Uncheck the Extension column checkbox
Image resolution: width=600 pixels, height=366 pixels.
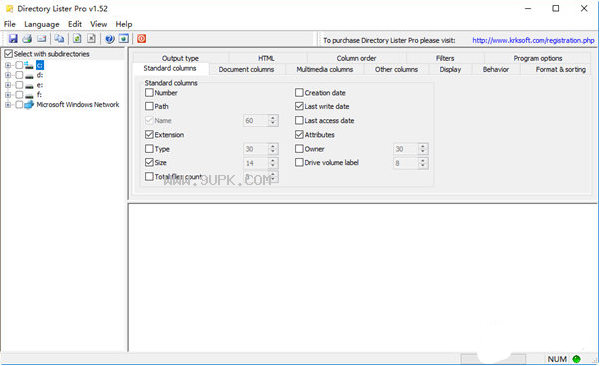point(149,134)
